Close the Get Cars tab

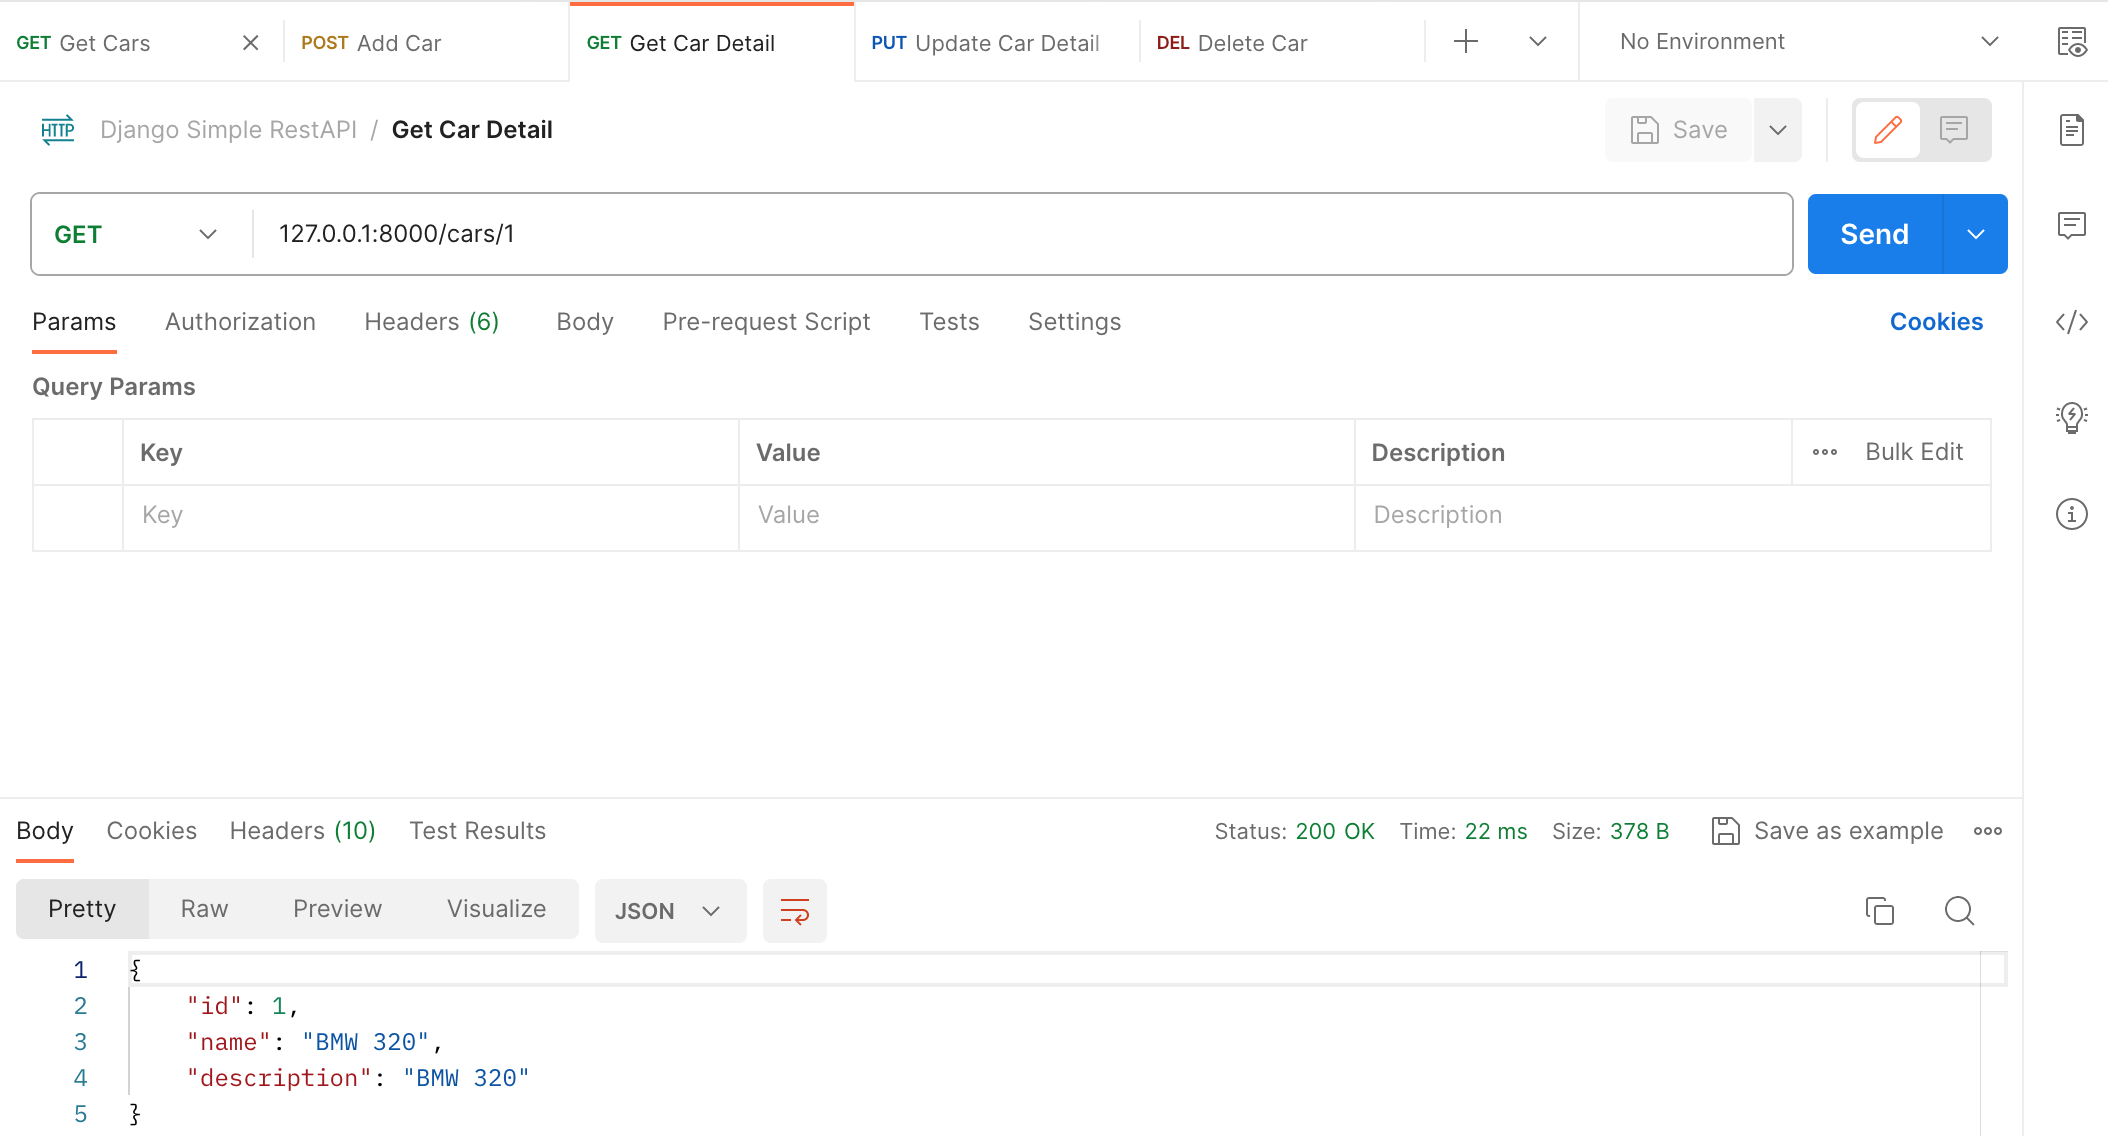[250, 43]
